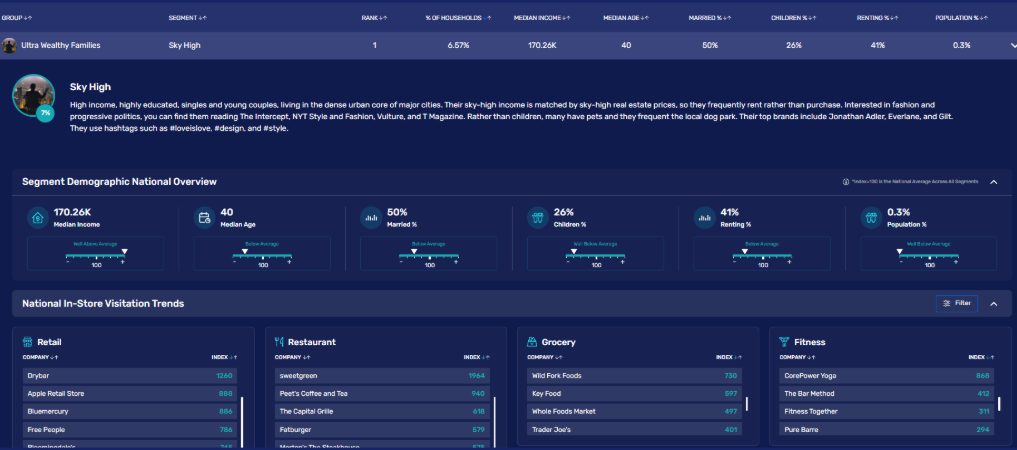Click the large Sky High profile picture

pyautogui.click(x=32, y=95)
